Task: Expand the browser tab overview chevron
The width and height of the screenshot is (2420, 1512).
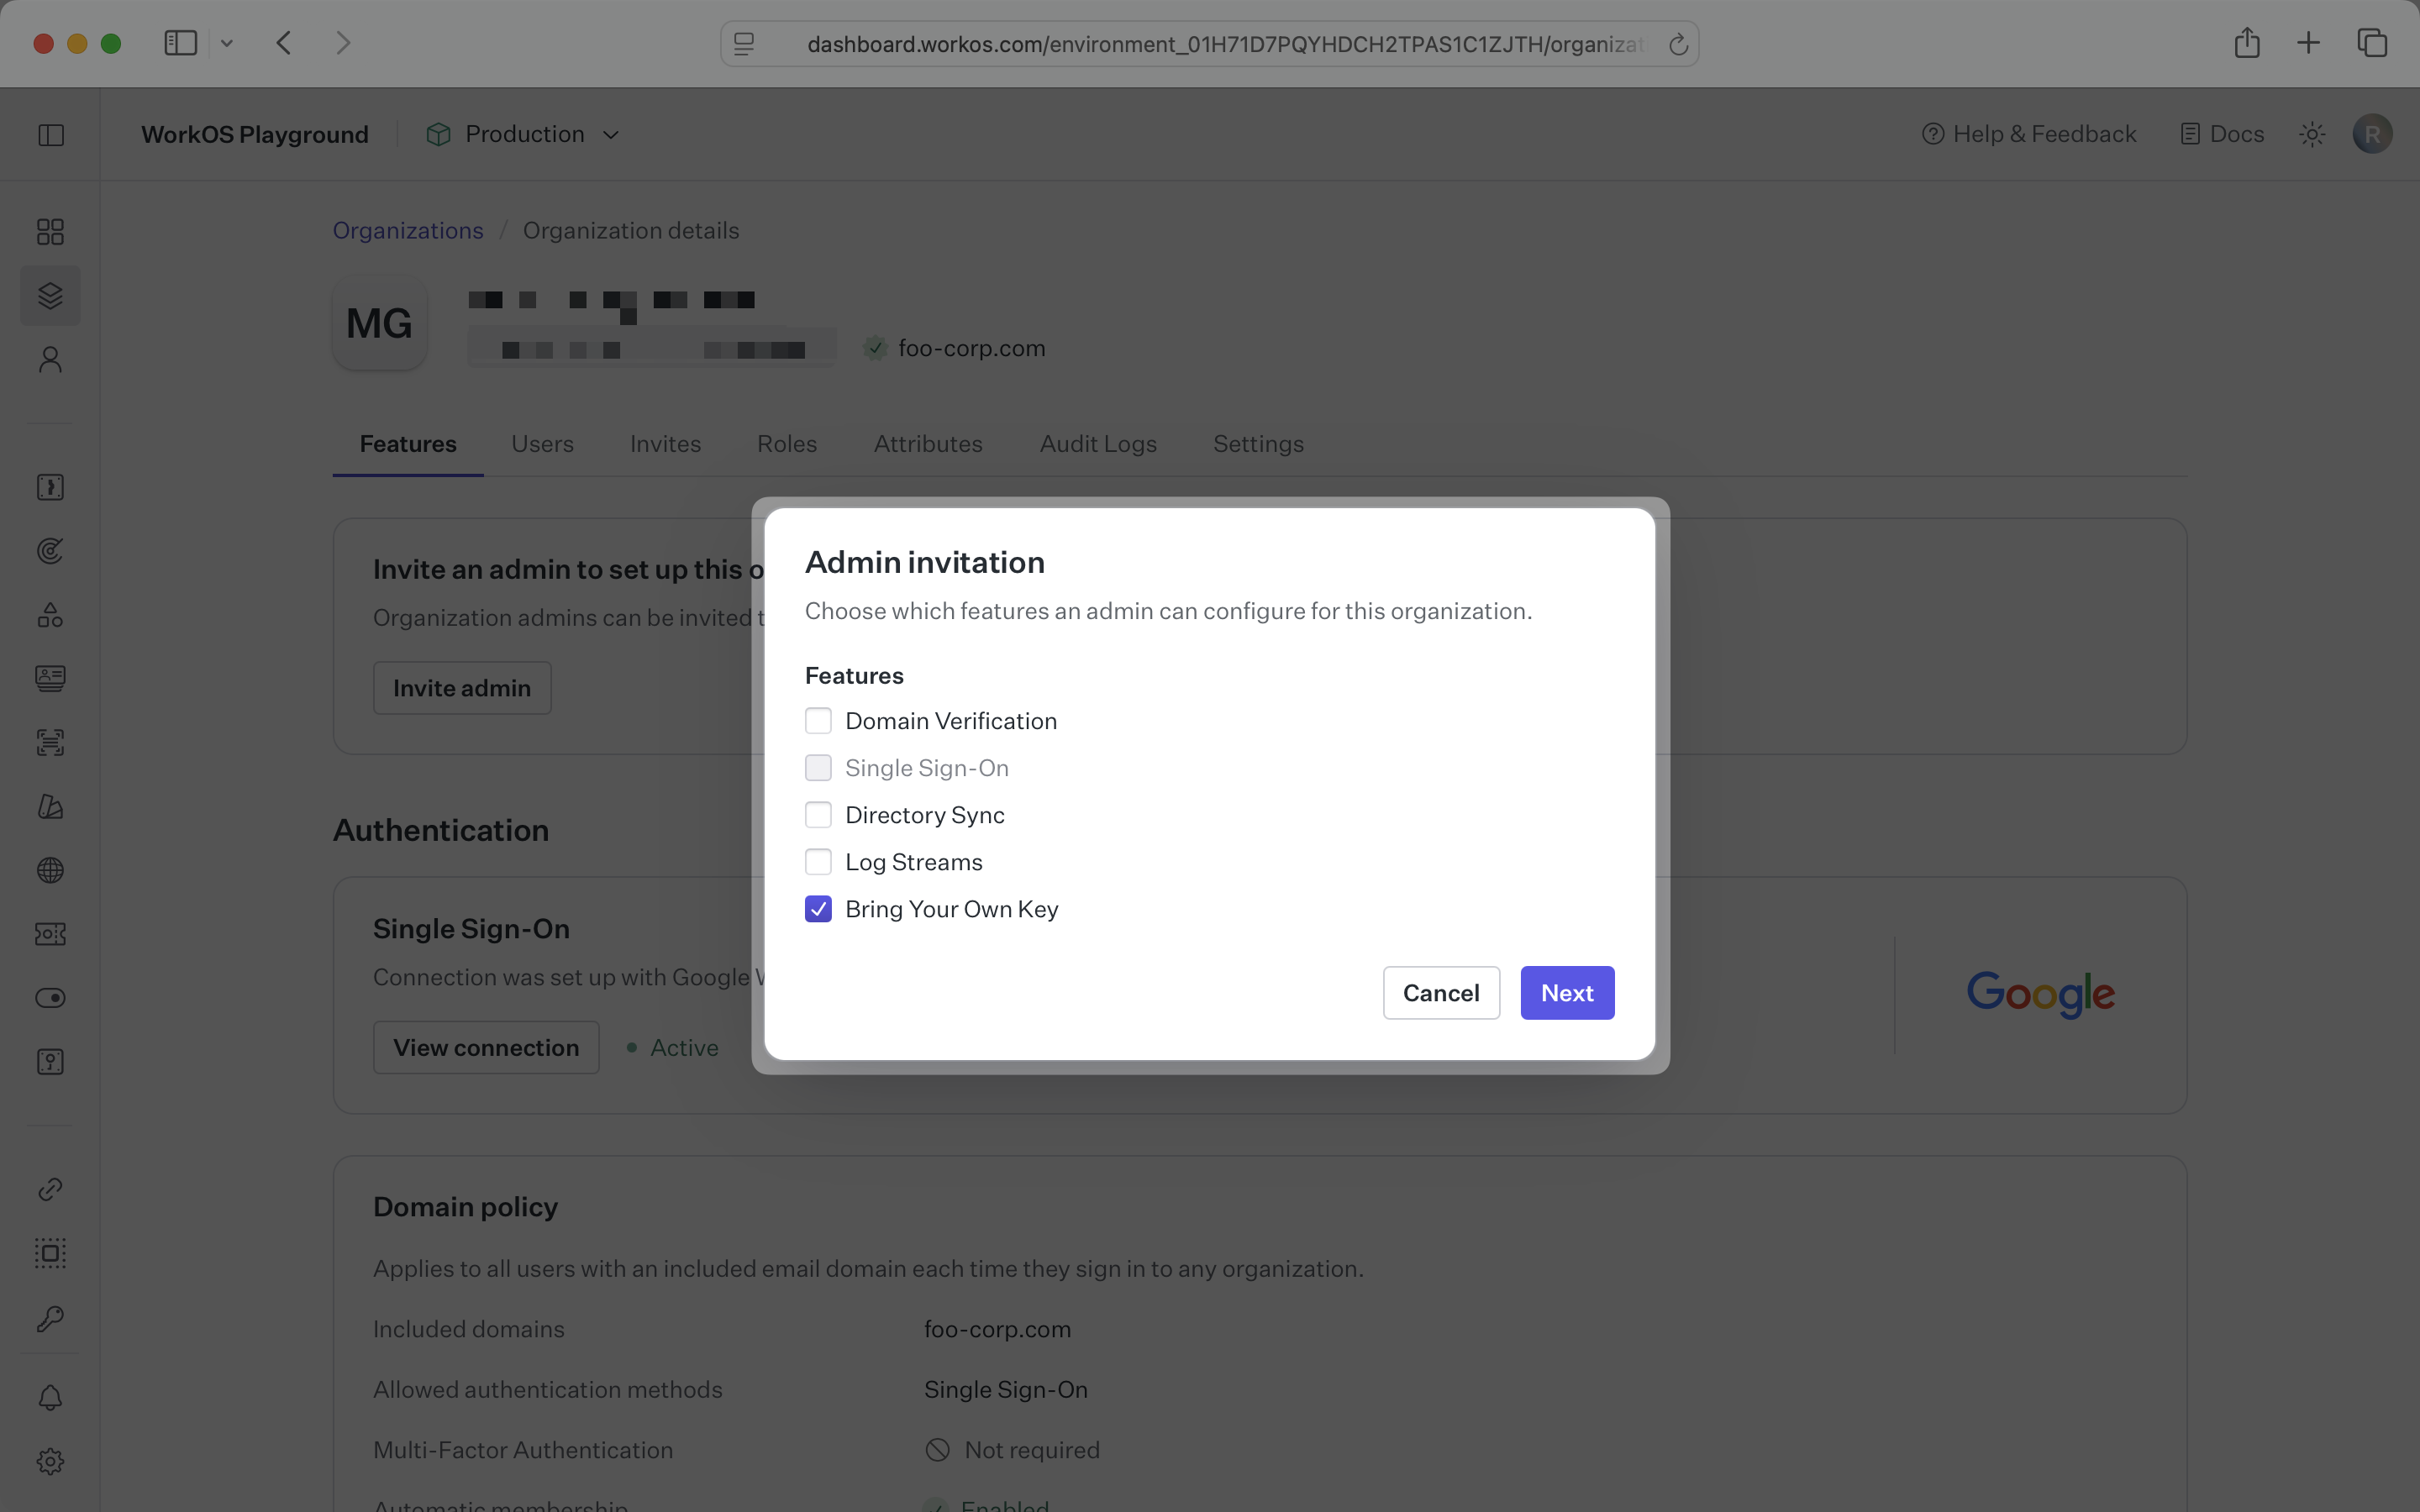Action: click(227, 43)
